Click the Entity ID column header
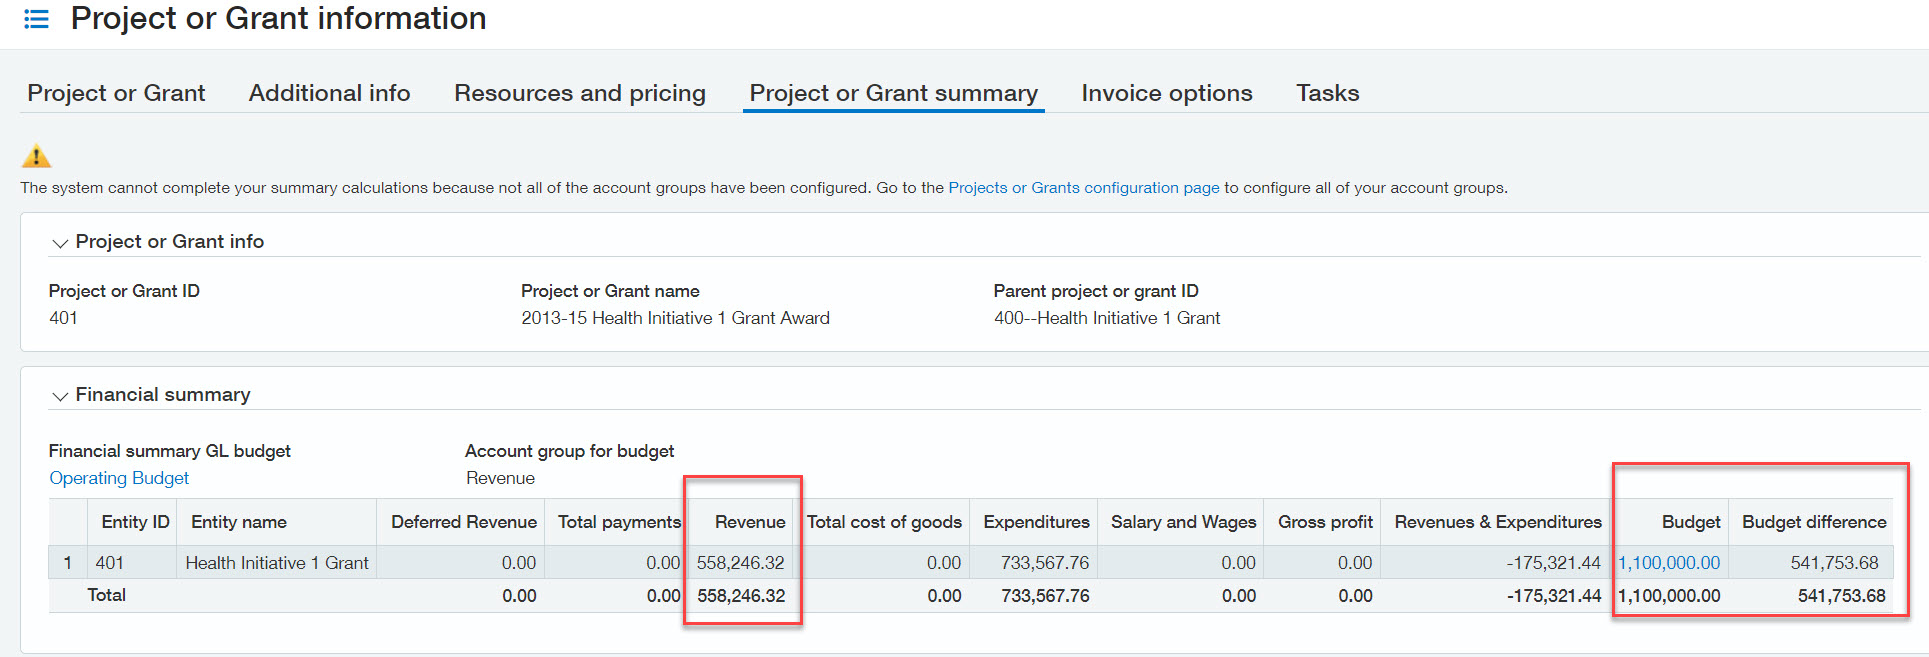 click(x=135, y=522)
